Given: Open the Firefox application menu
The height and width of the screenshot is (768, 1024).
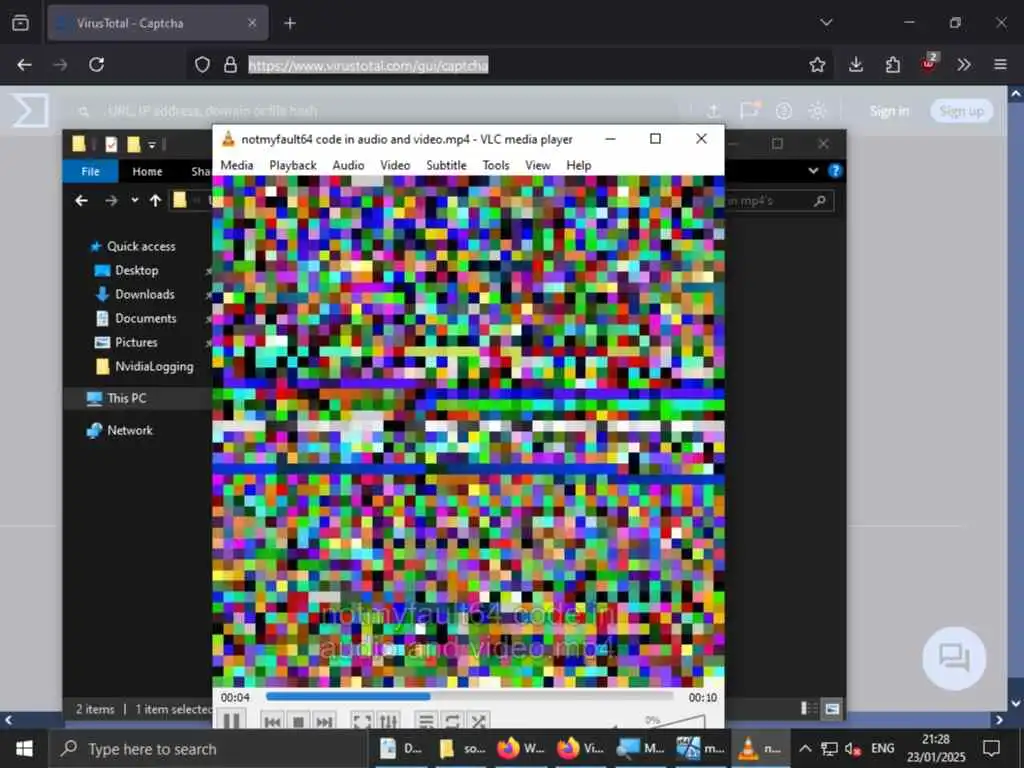Looking at the screenshot, I should coord(1000,65).
